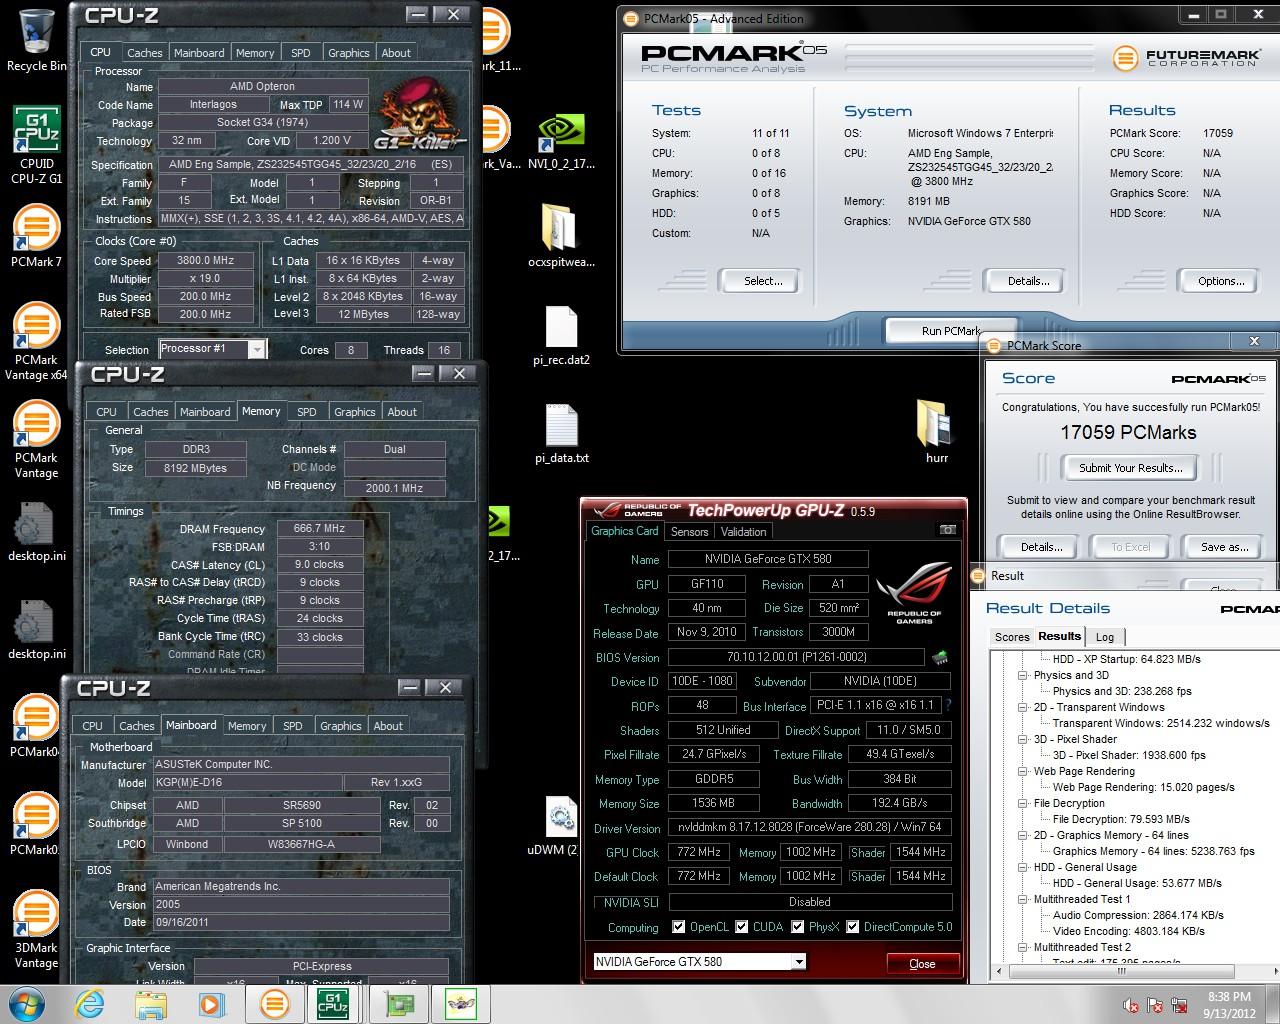The image size is (1280, 1024).
Task: Click GPU-Z BIOS save chip icon
Action: point(940,658)
